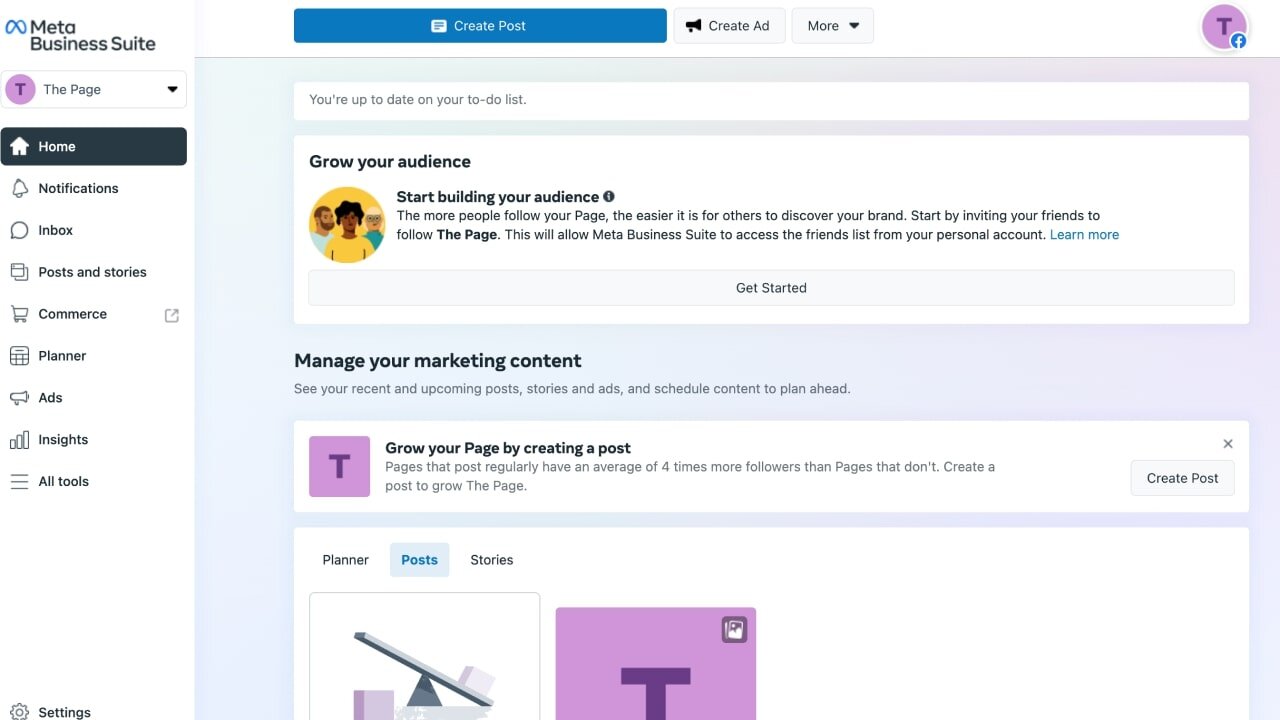Click the Home house icon in sidebar

pos(19,146)
